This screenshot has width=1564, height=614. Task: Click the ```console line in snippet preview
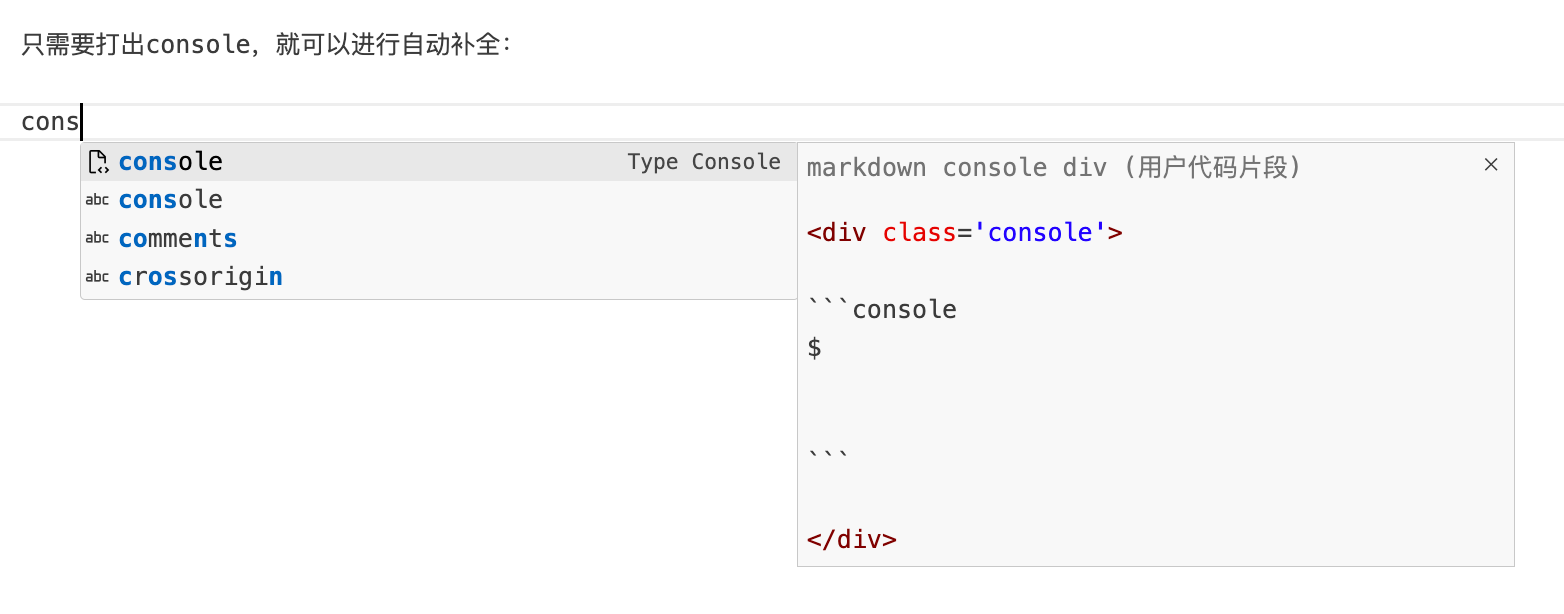point(882,310)
